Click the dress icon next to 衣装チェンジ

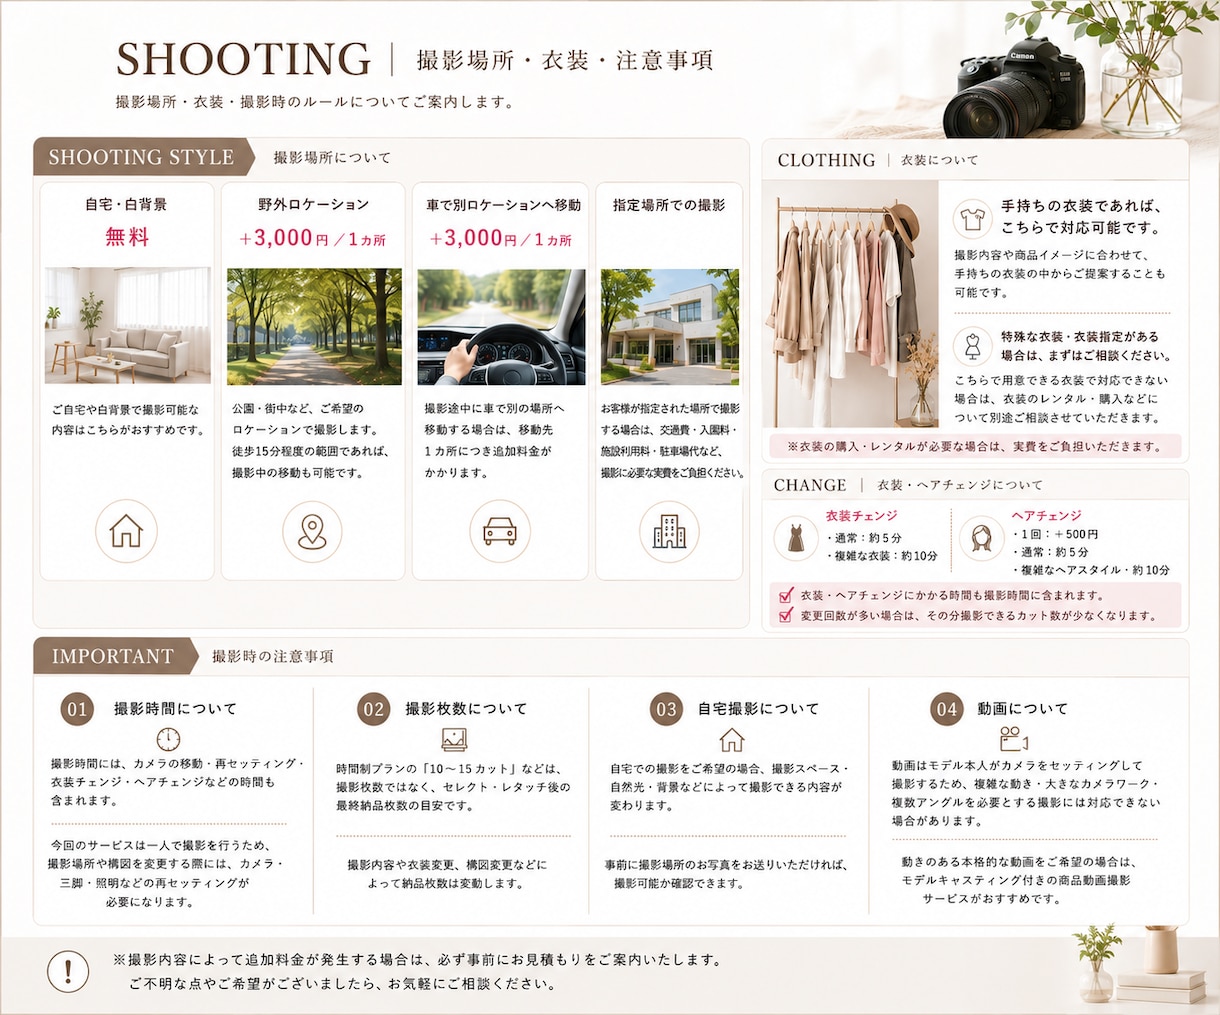tap(796, 538)
